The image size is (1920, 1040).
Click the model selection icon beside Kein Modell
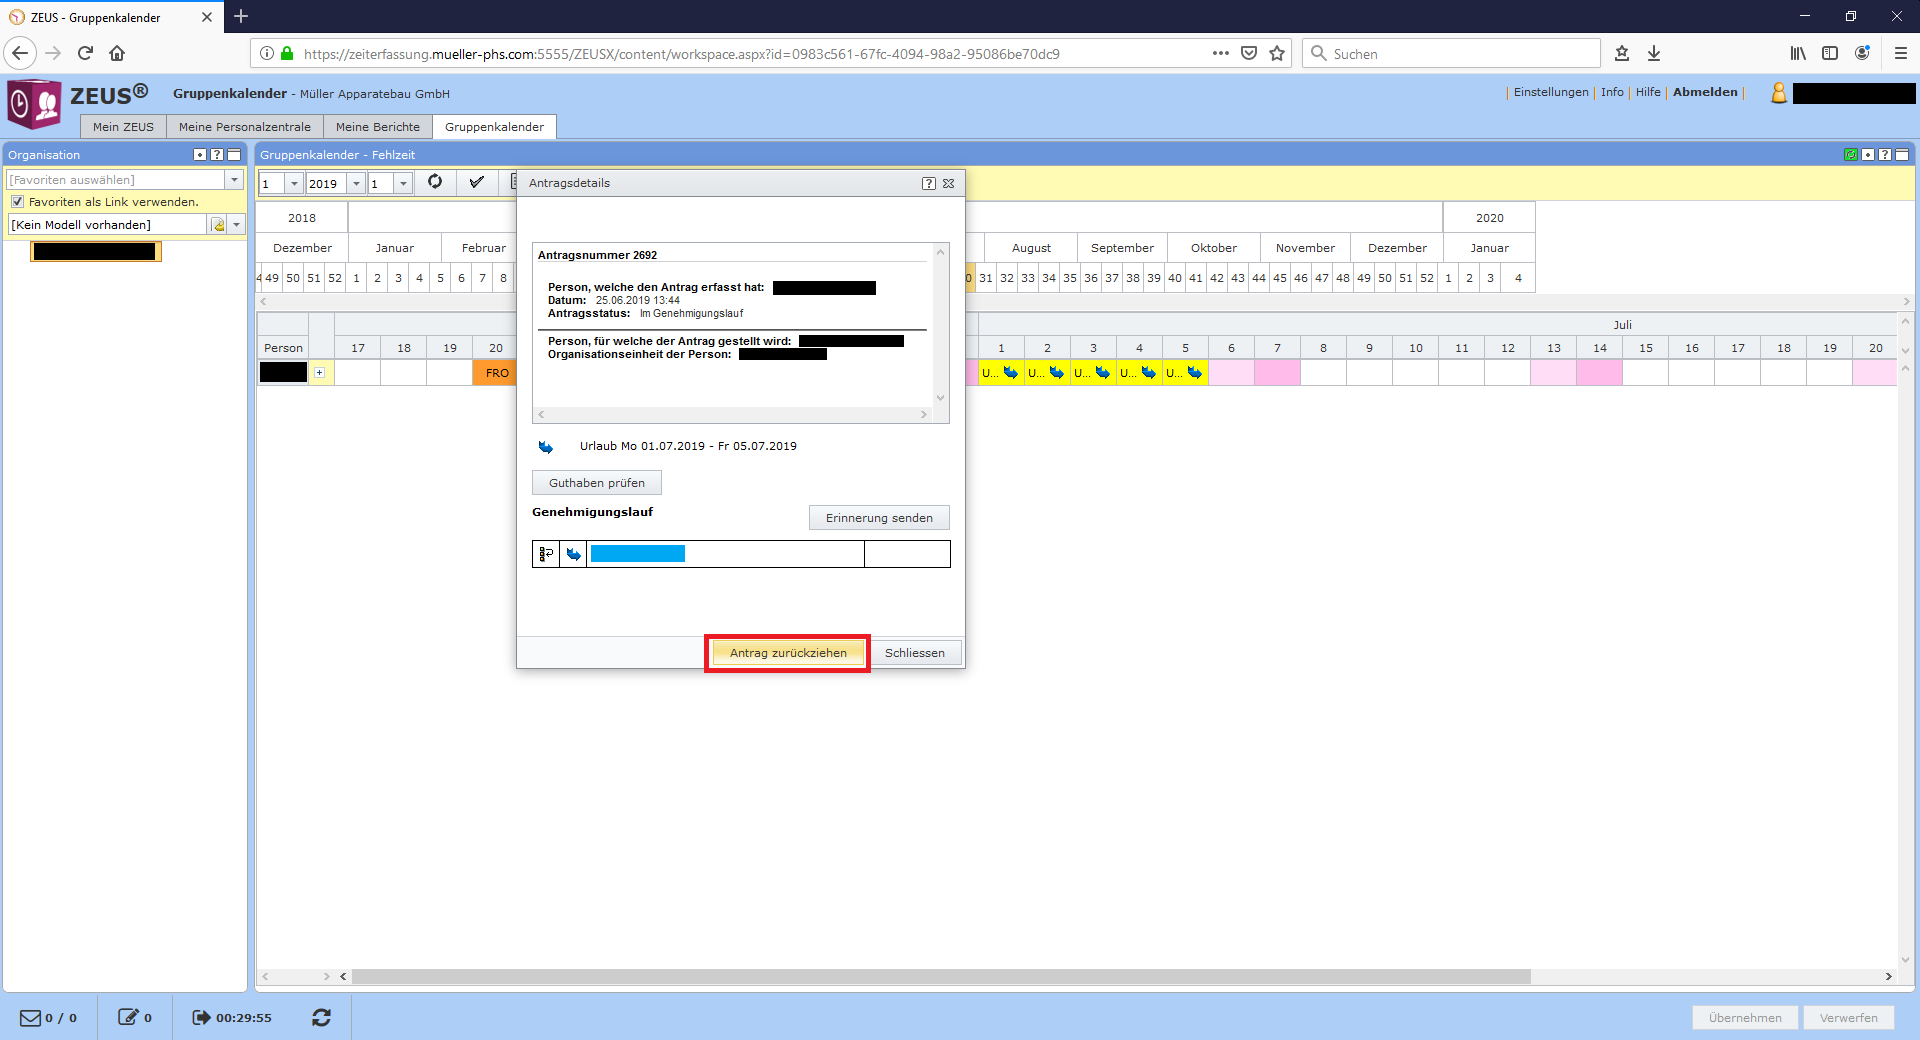click(x=218, y=225)
